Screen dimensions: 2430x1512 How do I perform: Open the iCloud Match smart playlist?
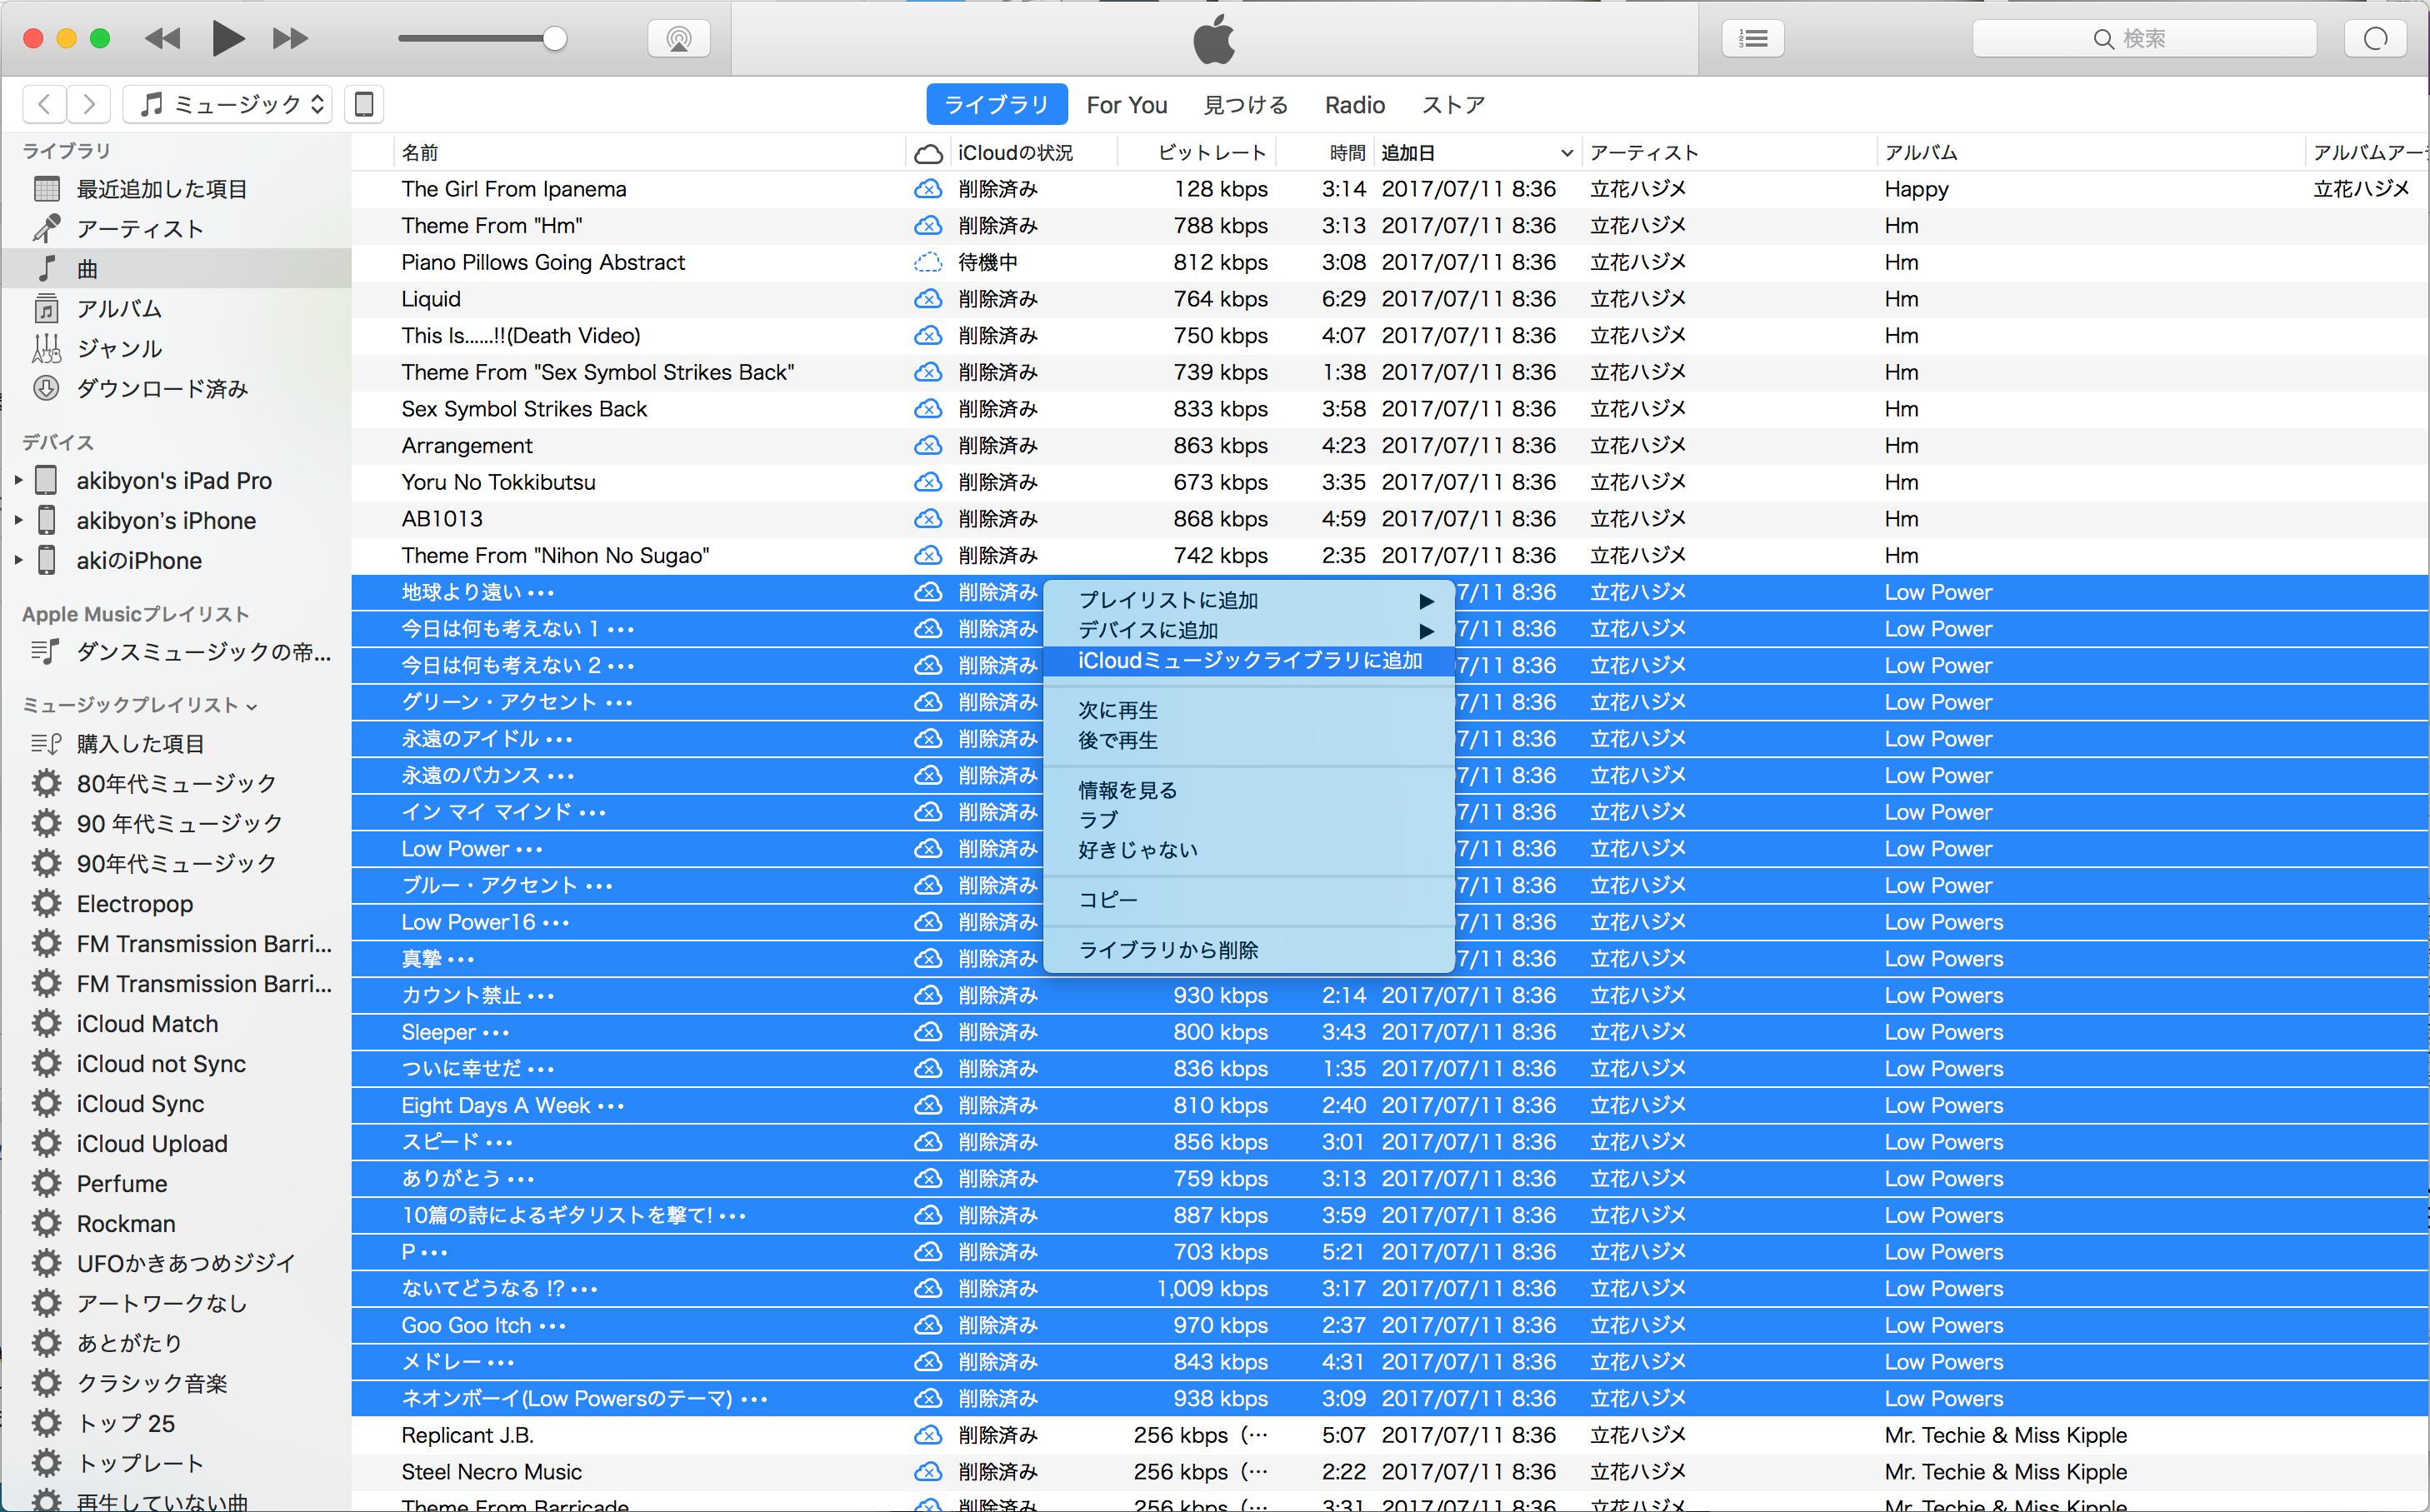point(176,1024)
